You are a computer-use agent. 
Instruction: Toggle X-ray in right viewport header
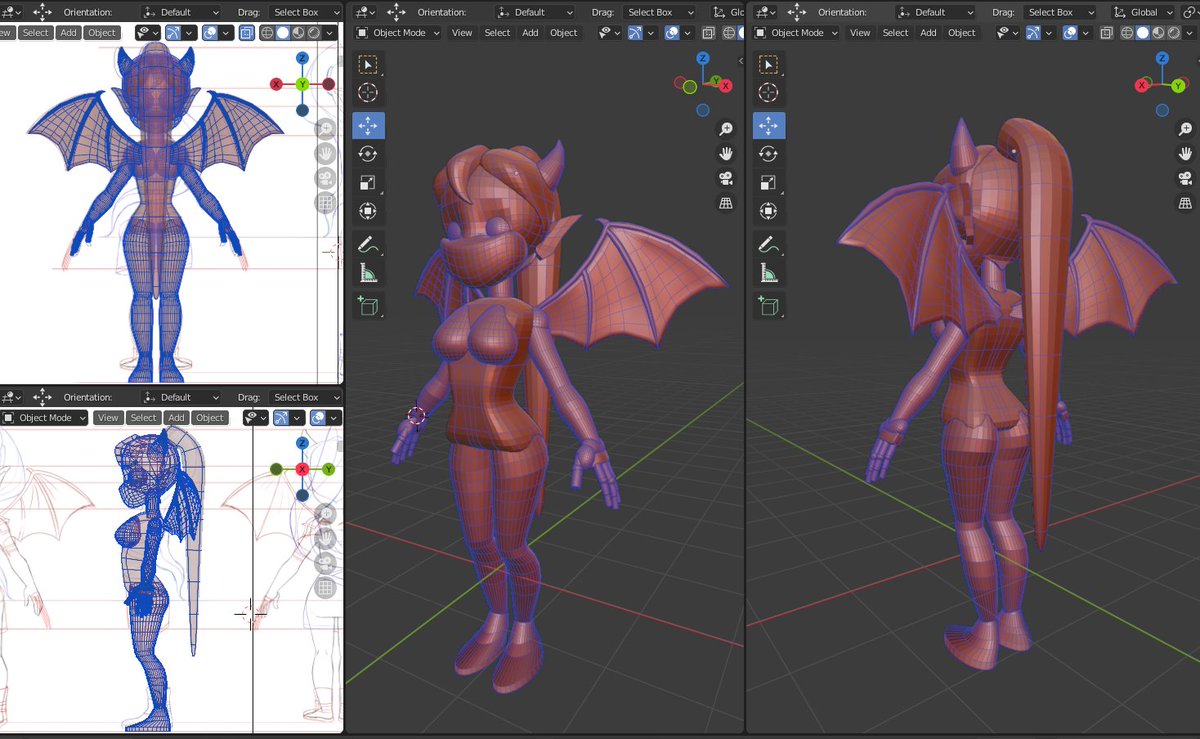(x=1108, y=33)
